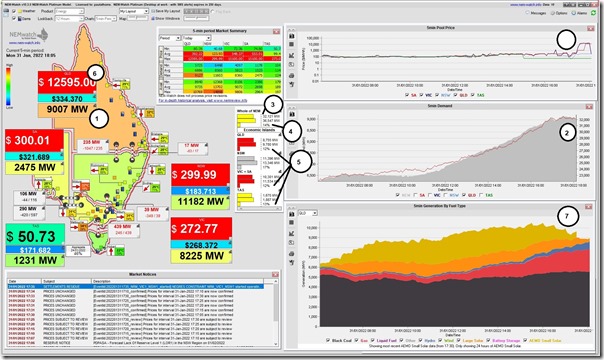
Task: Open the nem-watch.info link at top right
Action: (x=525, y=5)
